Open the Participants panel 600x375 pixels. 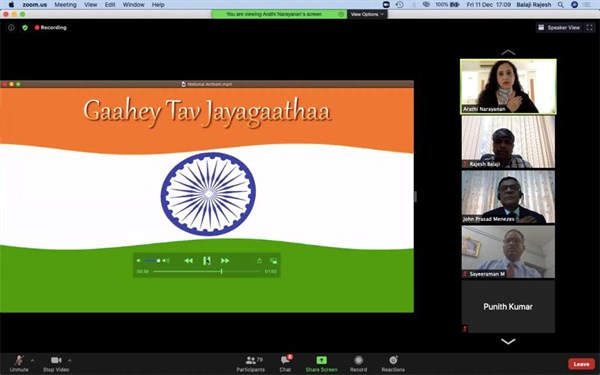click(250, 364)
